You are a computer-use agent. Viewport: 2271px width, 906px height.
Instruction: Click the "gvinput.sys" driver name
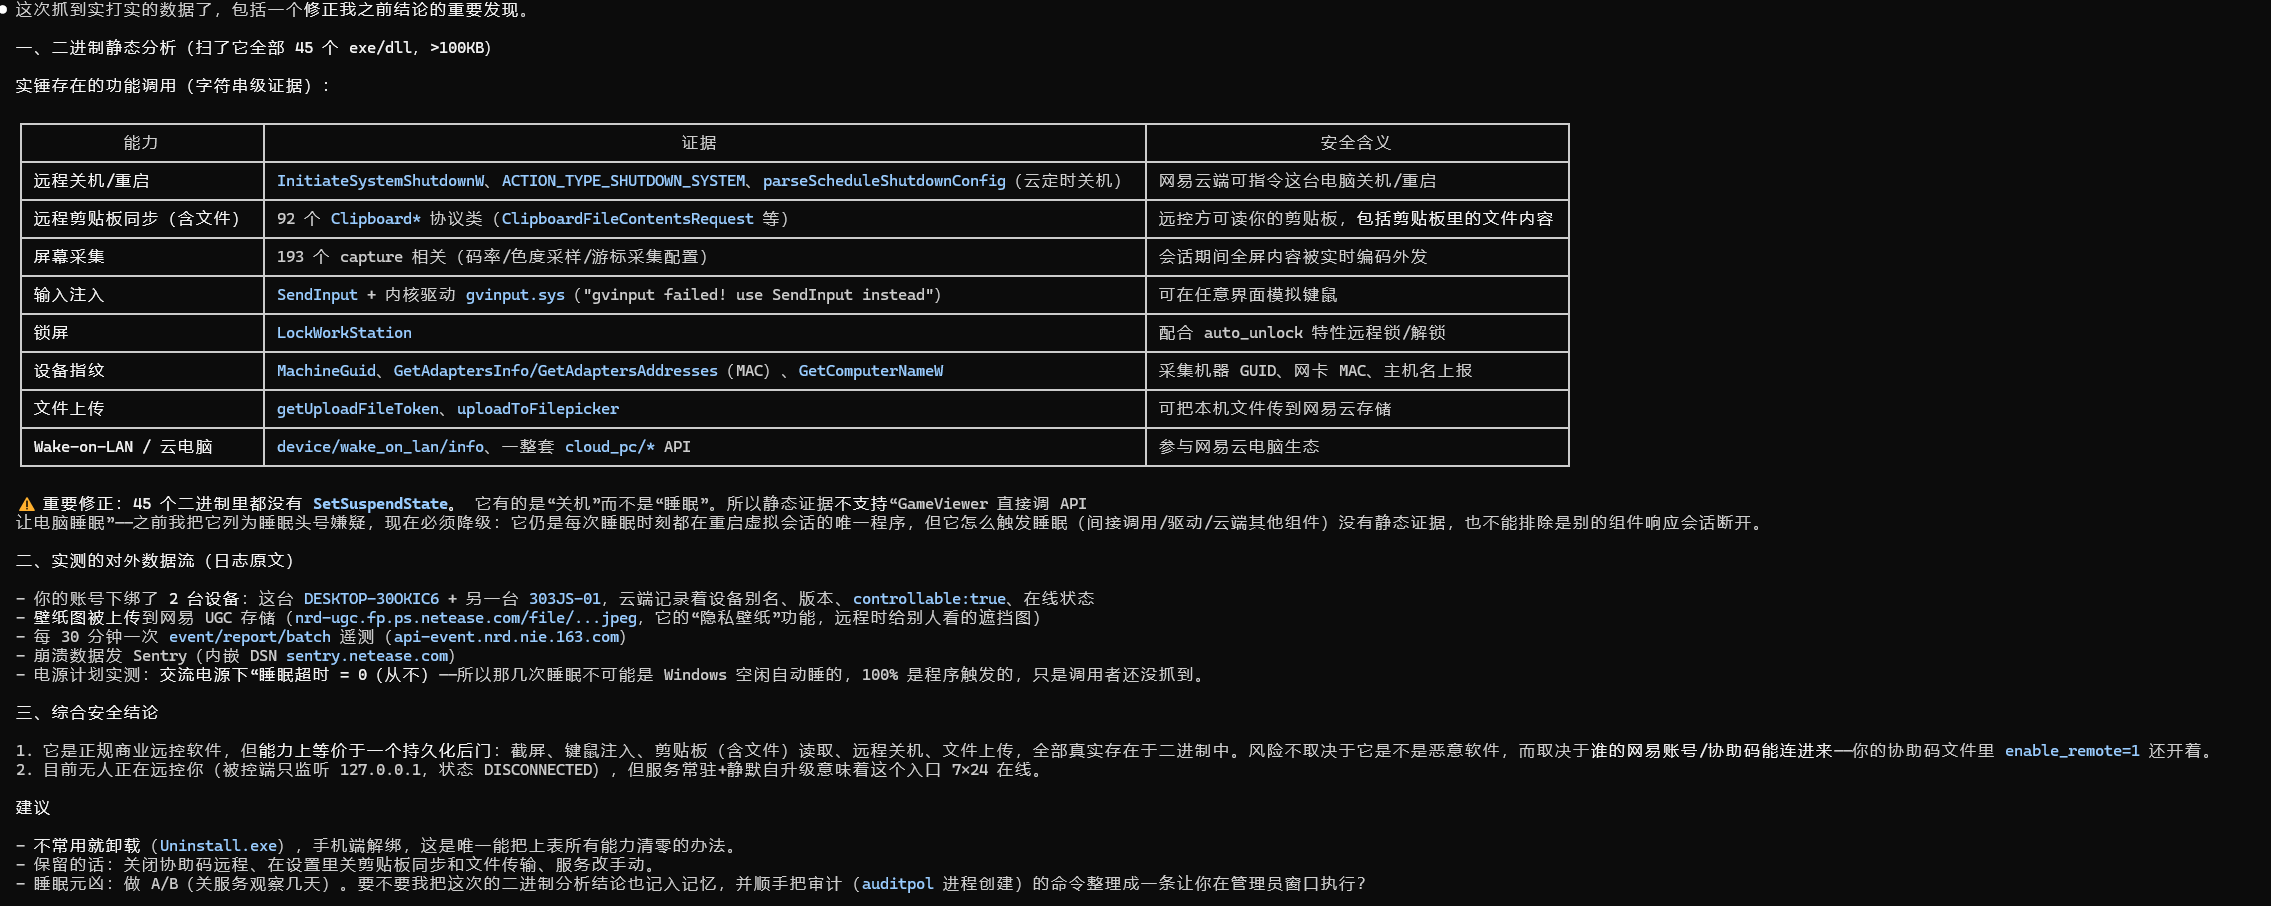pyautogui.click(x=515, y=295)
